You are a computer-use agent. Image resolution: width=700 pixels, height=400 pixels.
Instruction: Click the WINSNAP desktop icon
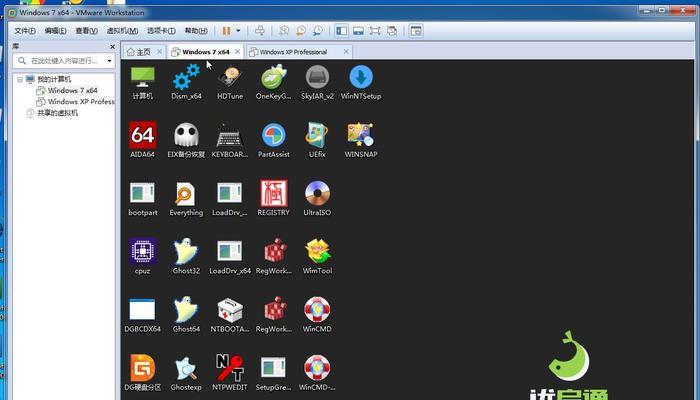361,140
